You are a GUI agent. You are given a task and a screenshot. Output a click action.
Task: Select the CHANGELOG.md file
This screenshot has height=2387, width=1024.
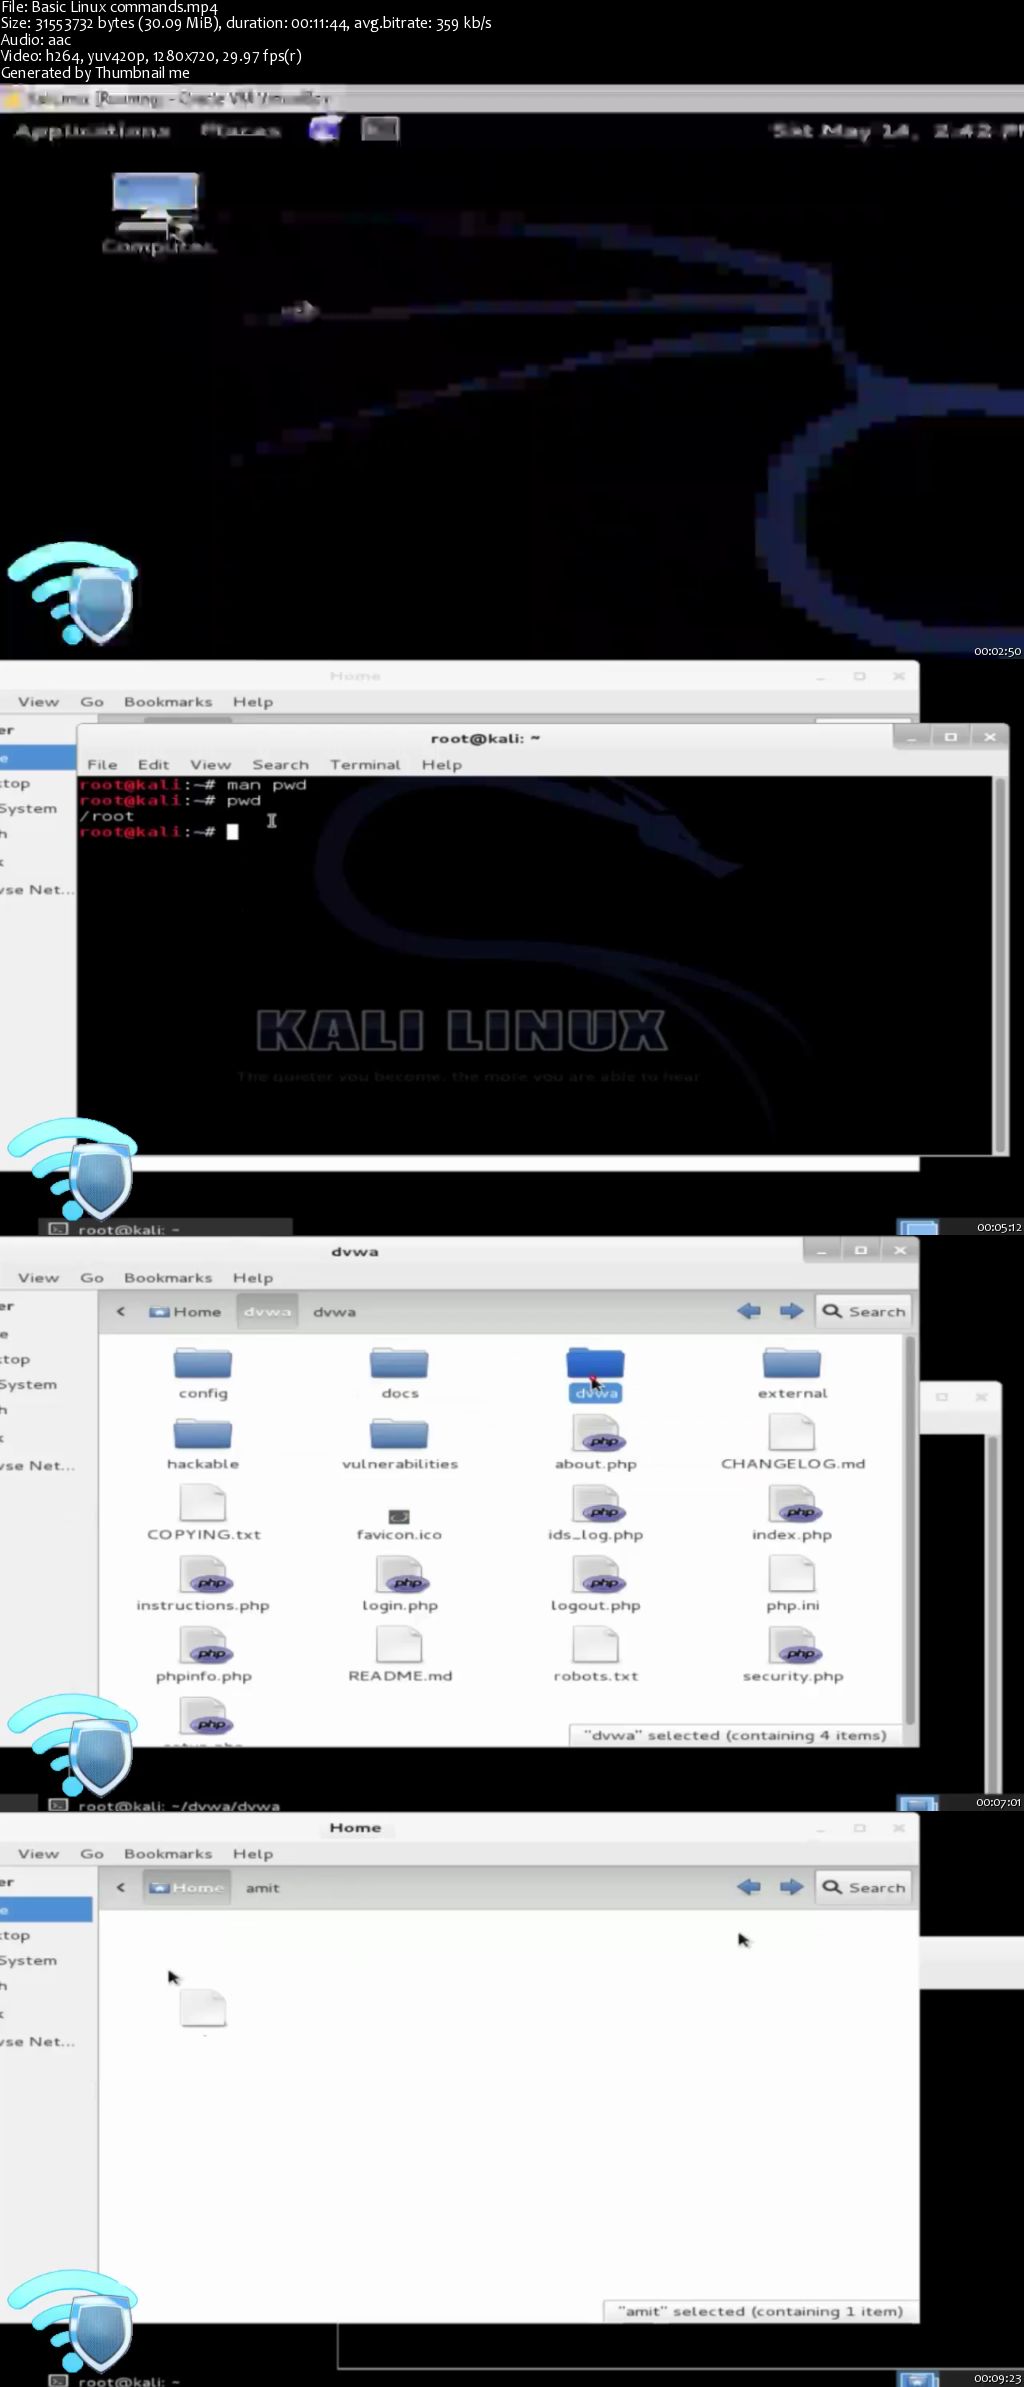click(x=792, y=1442)
